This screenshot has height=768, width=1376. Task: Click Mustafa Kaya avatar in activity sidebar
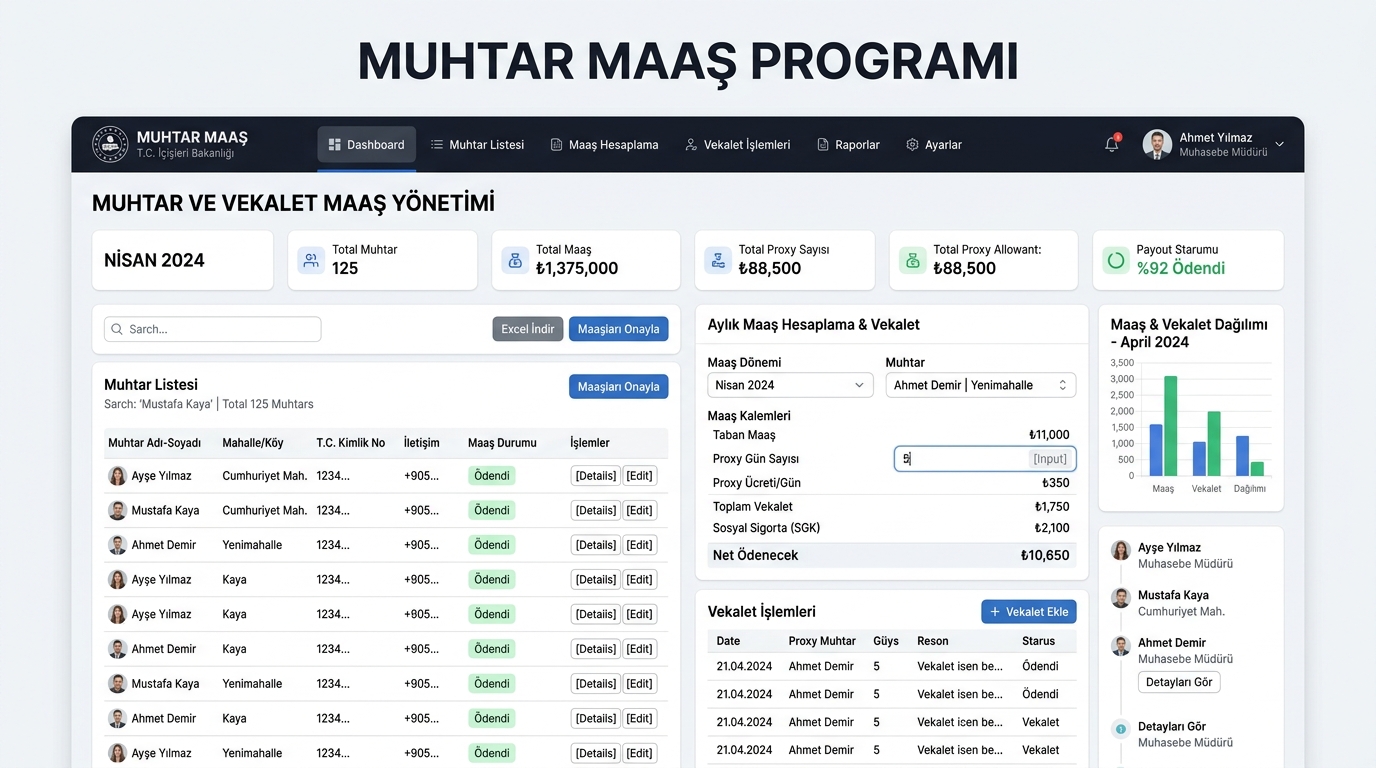1121,597
